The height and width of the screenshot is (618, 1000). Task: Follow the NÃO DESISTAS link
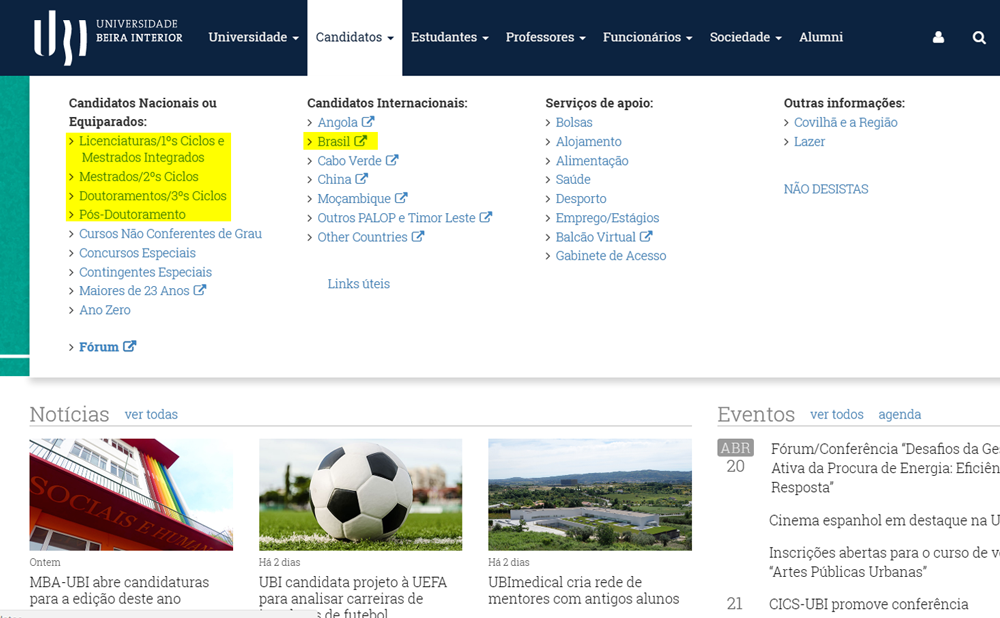point(826,189)
